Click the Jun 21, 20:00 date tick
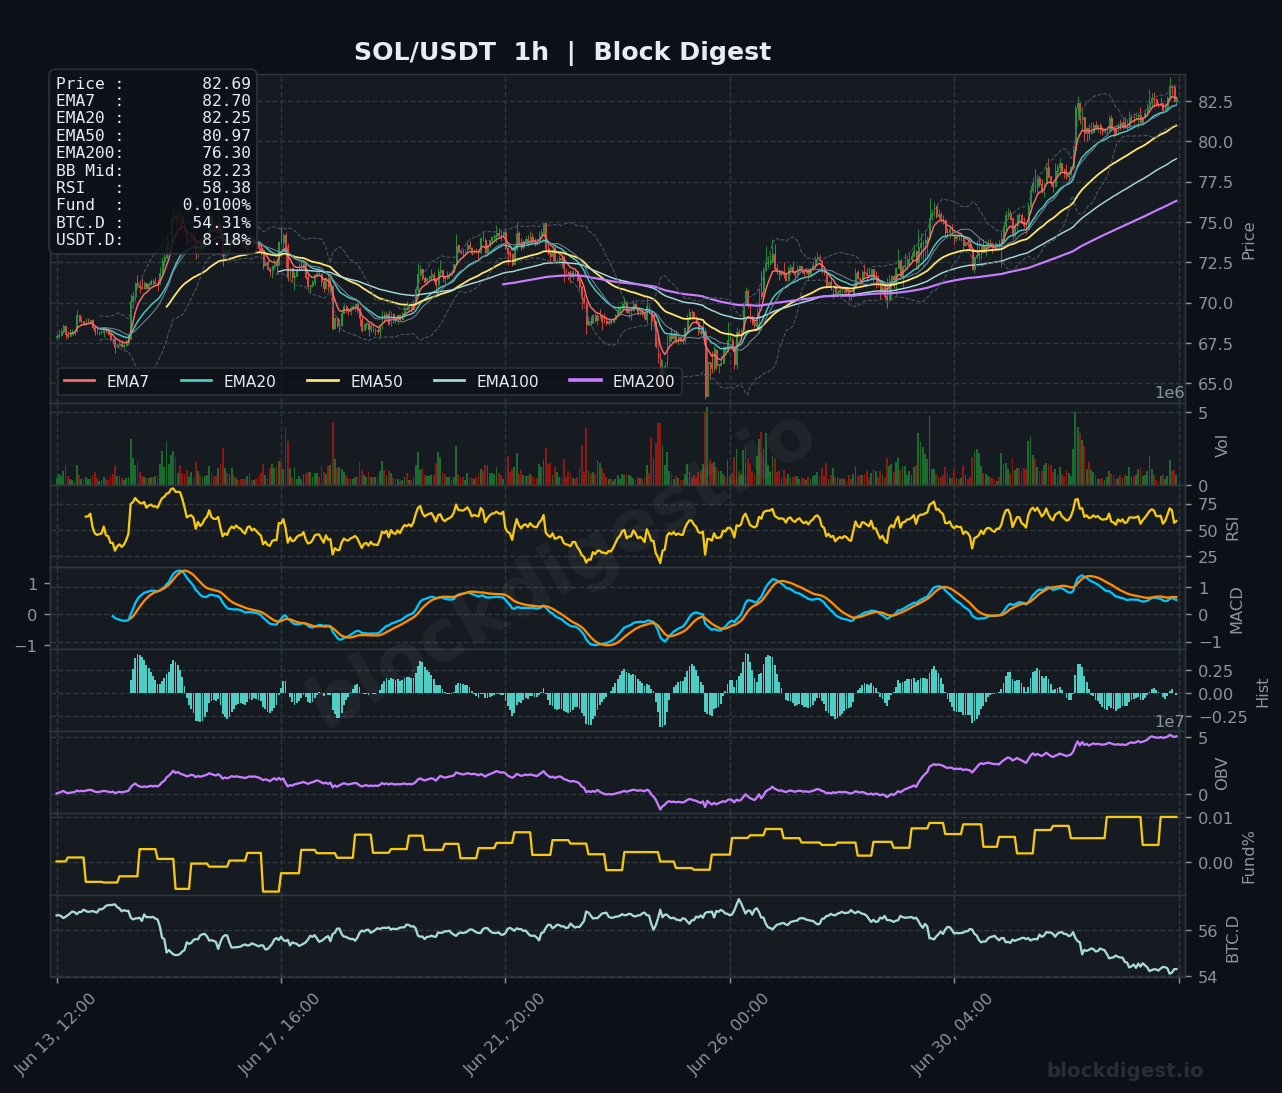This screenshot has height=1093, width=1282. tap(504, 1035)
